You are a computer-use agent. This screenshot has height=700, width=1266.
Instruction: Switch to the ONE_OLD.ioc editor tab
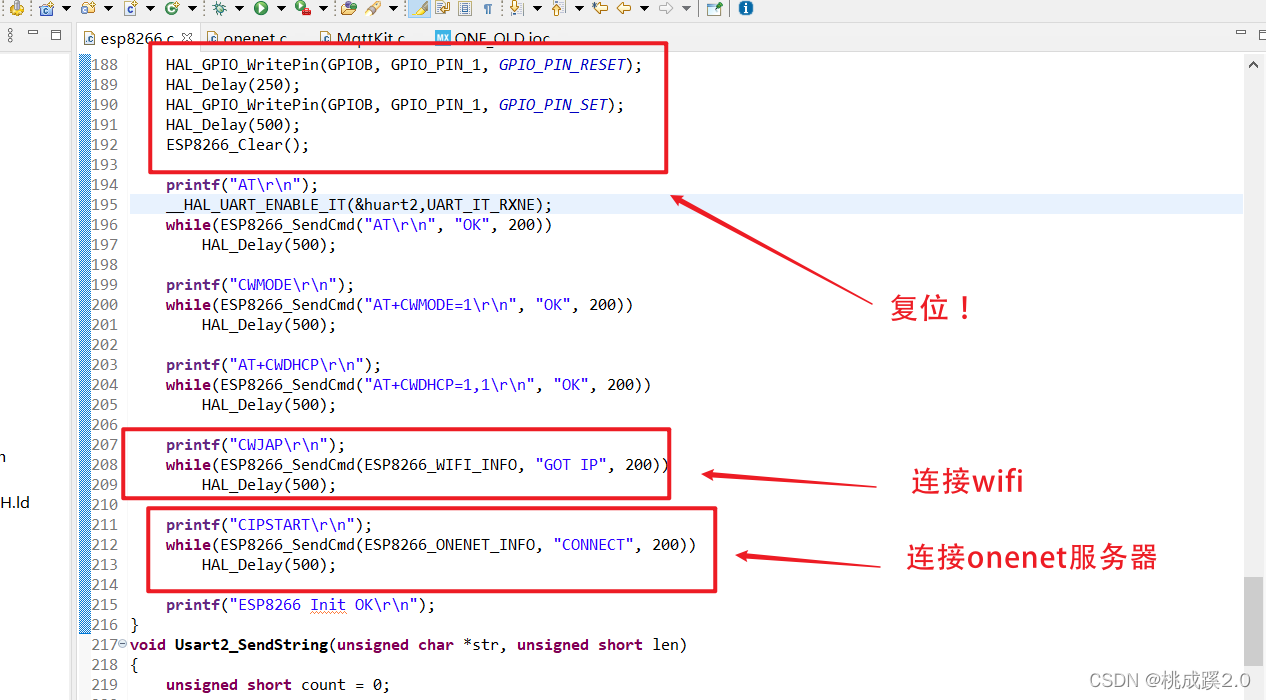[x=492, y=38]
